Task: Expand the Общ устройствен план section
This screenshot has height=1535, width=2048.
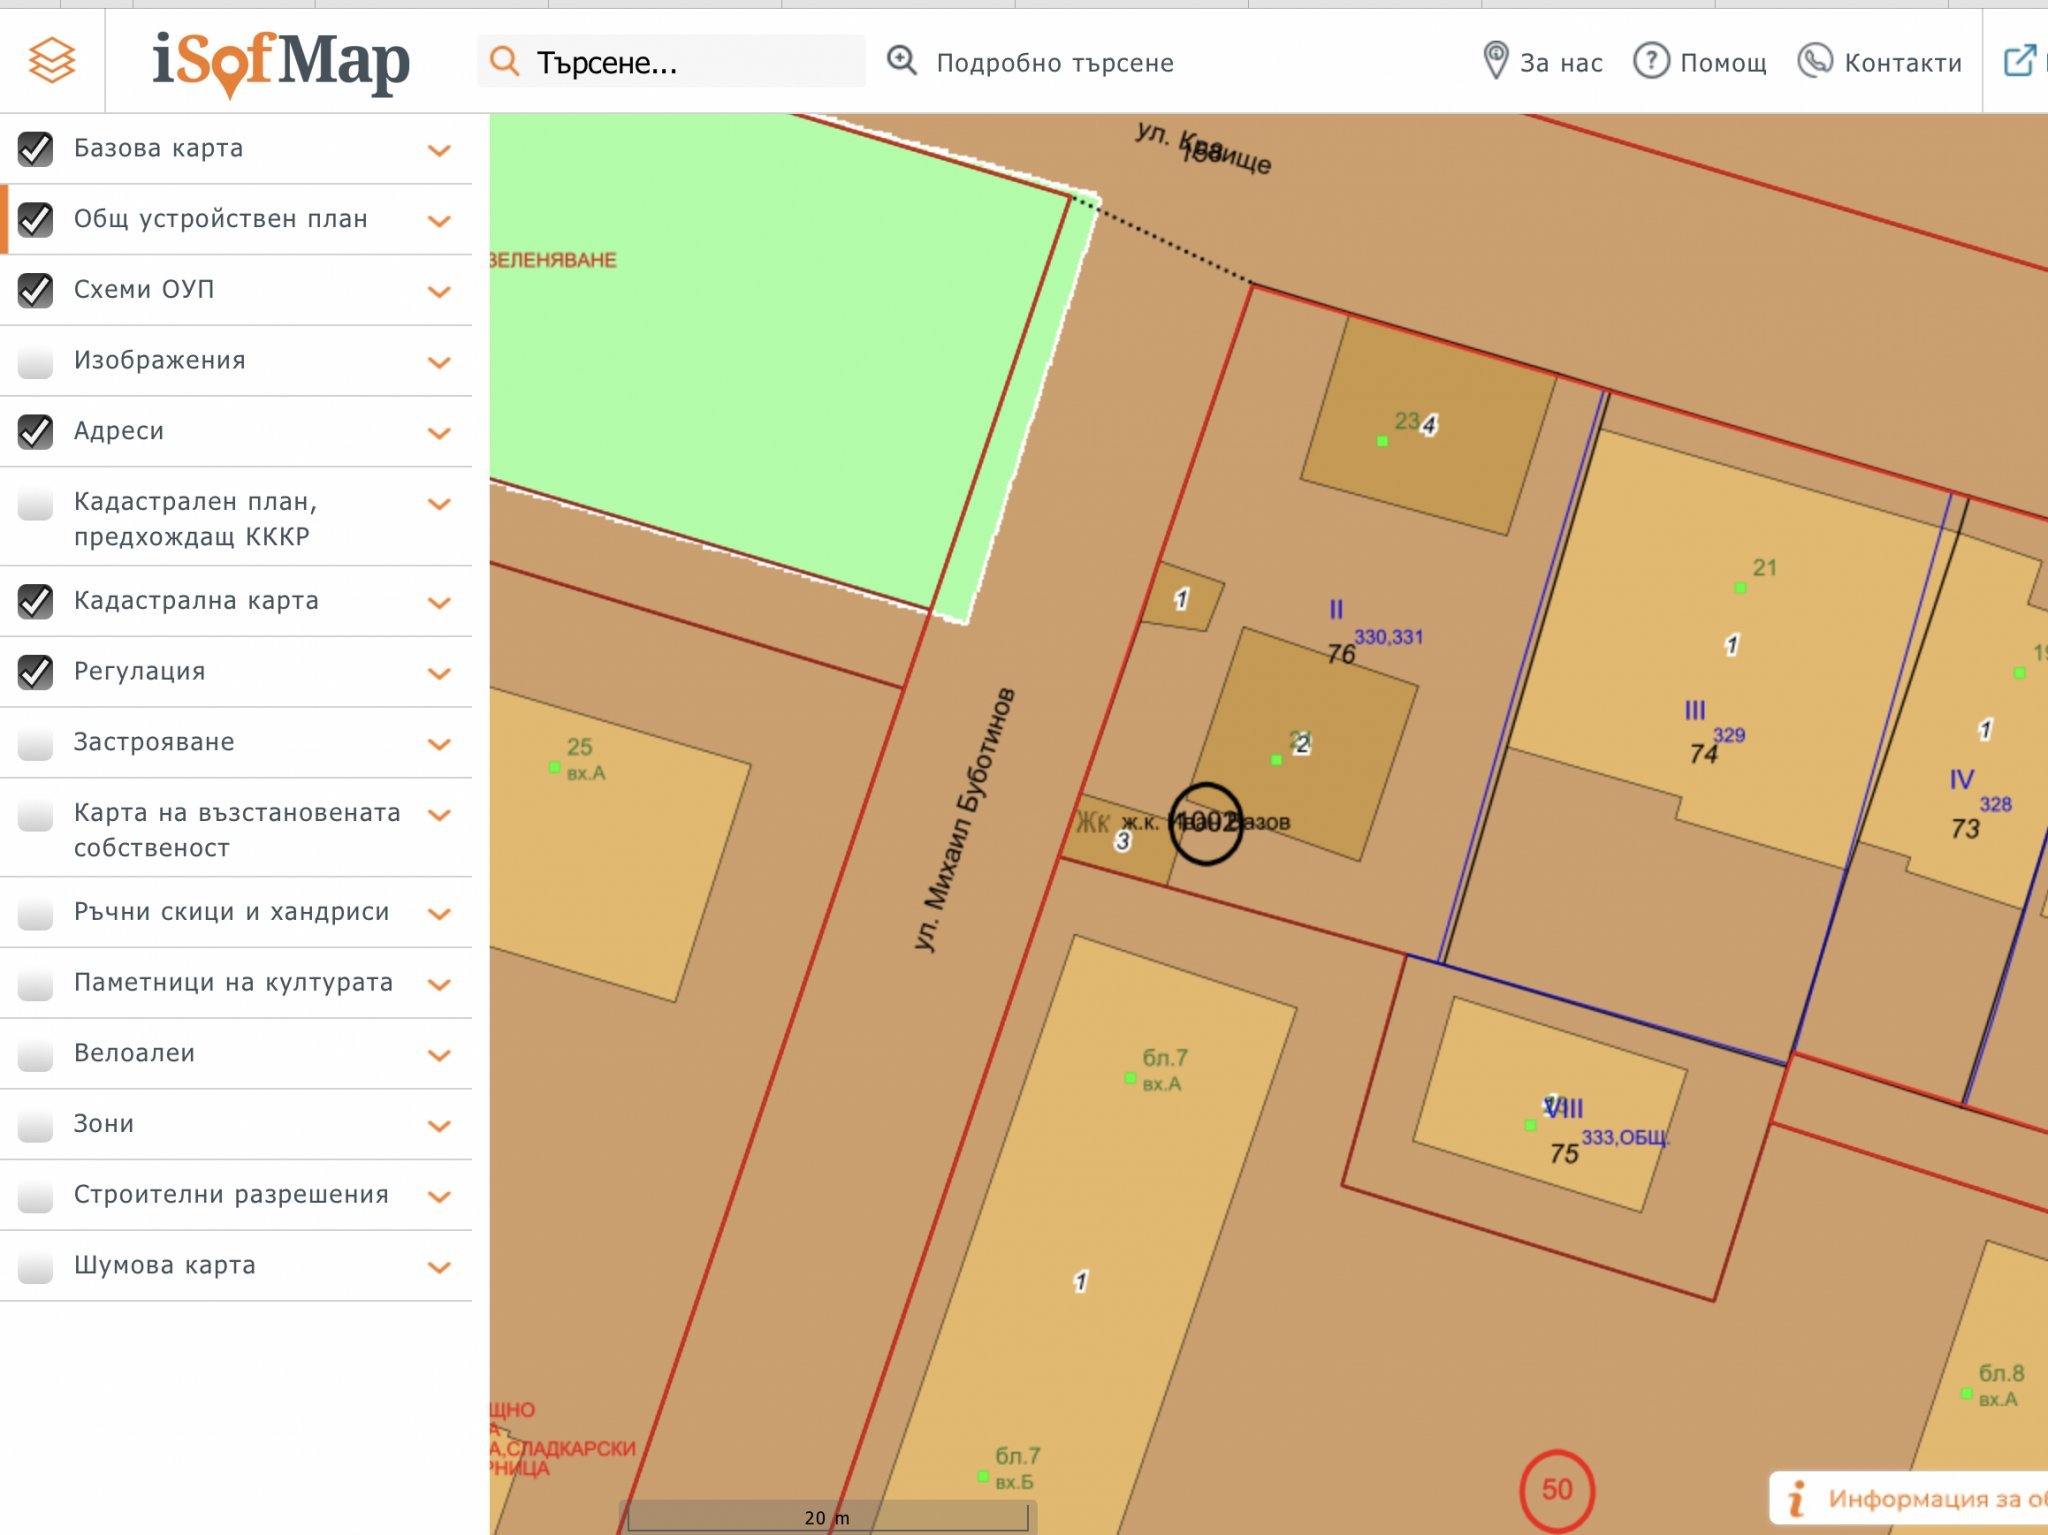Action: tap(439, 220)
